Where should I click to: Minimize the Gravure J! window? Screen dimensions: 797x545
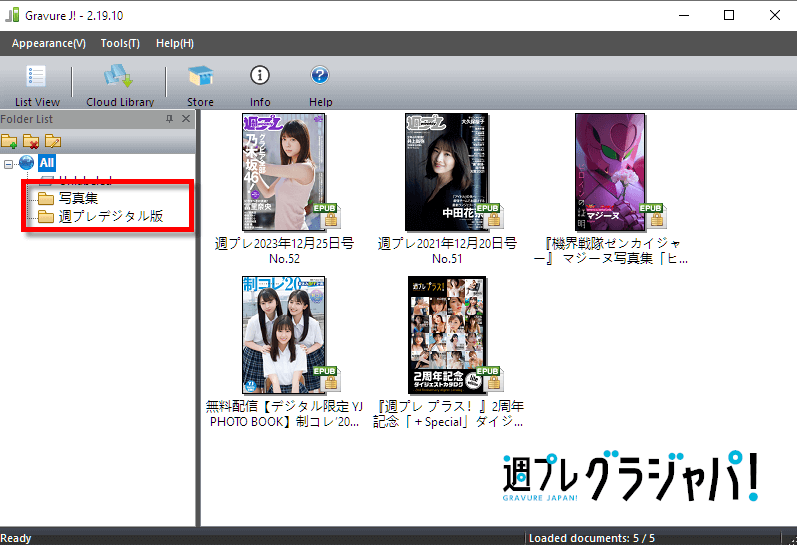684,15
